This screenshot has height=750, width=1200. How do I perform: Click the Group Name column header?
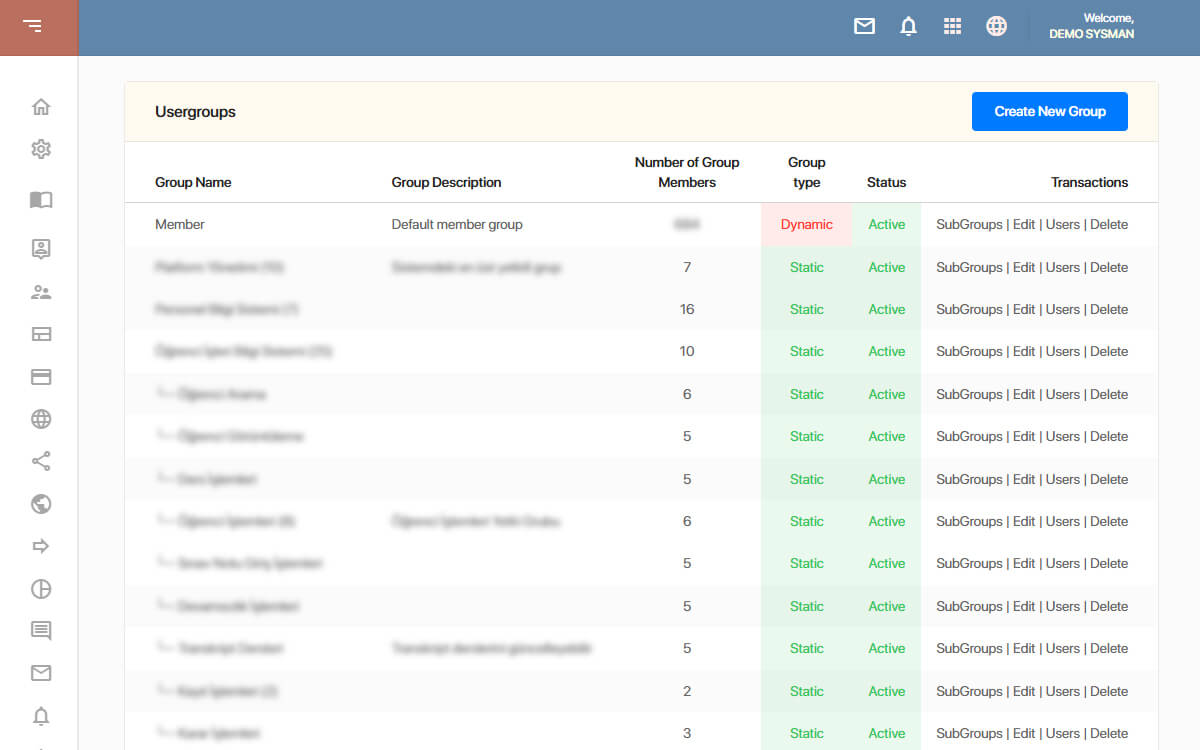coord(193,182)
